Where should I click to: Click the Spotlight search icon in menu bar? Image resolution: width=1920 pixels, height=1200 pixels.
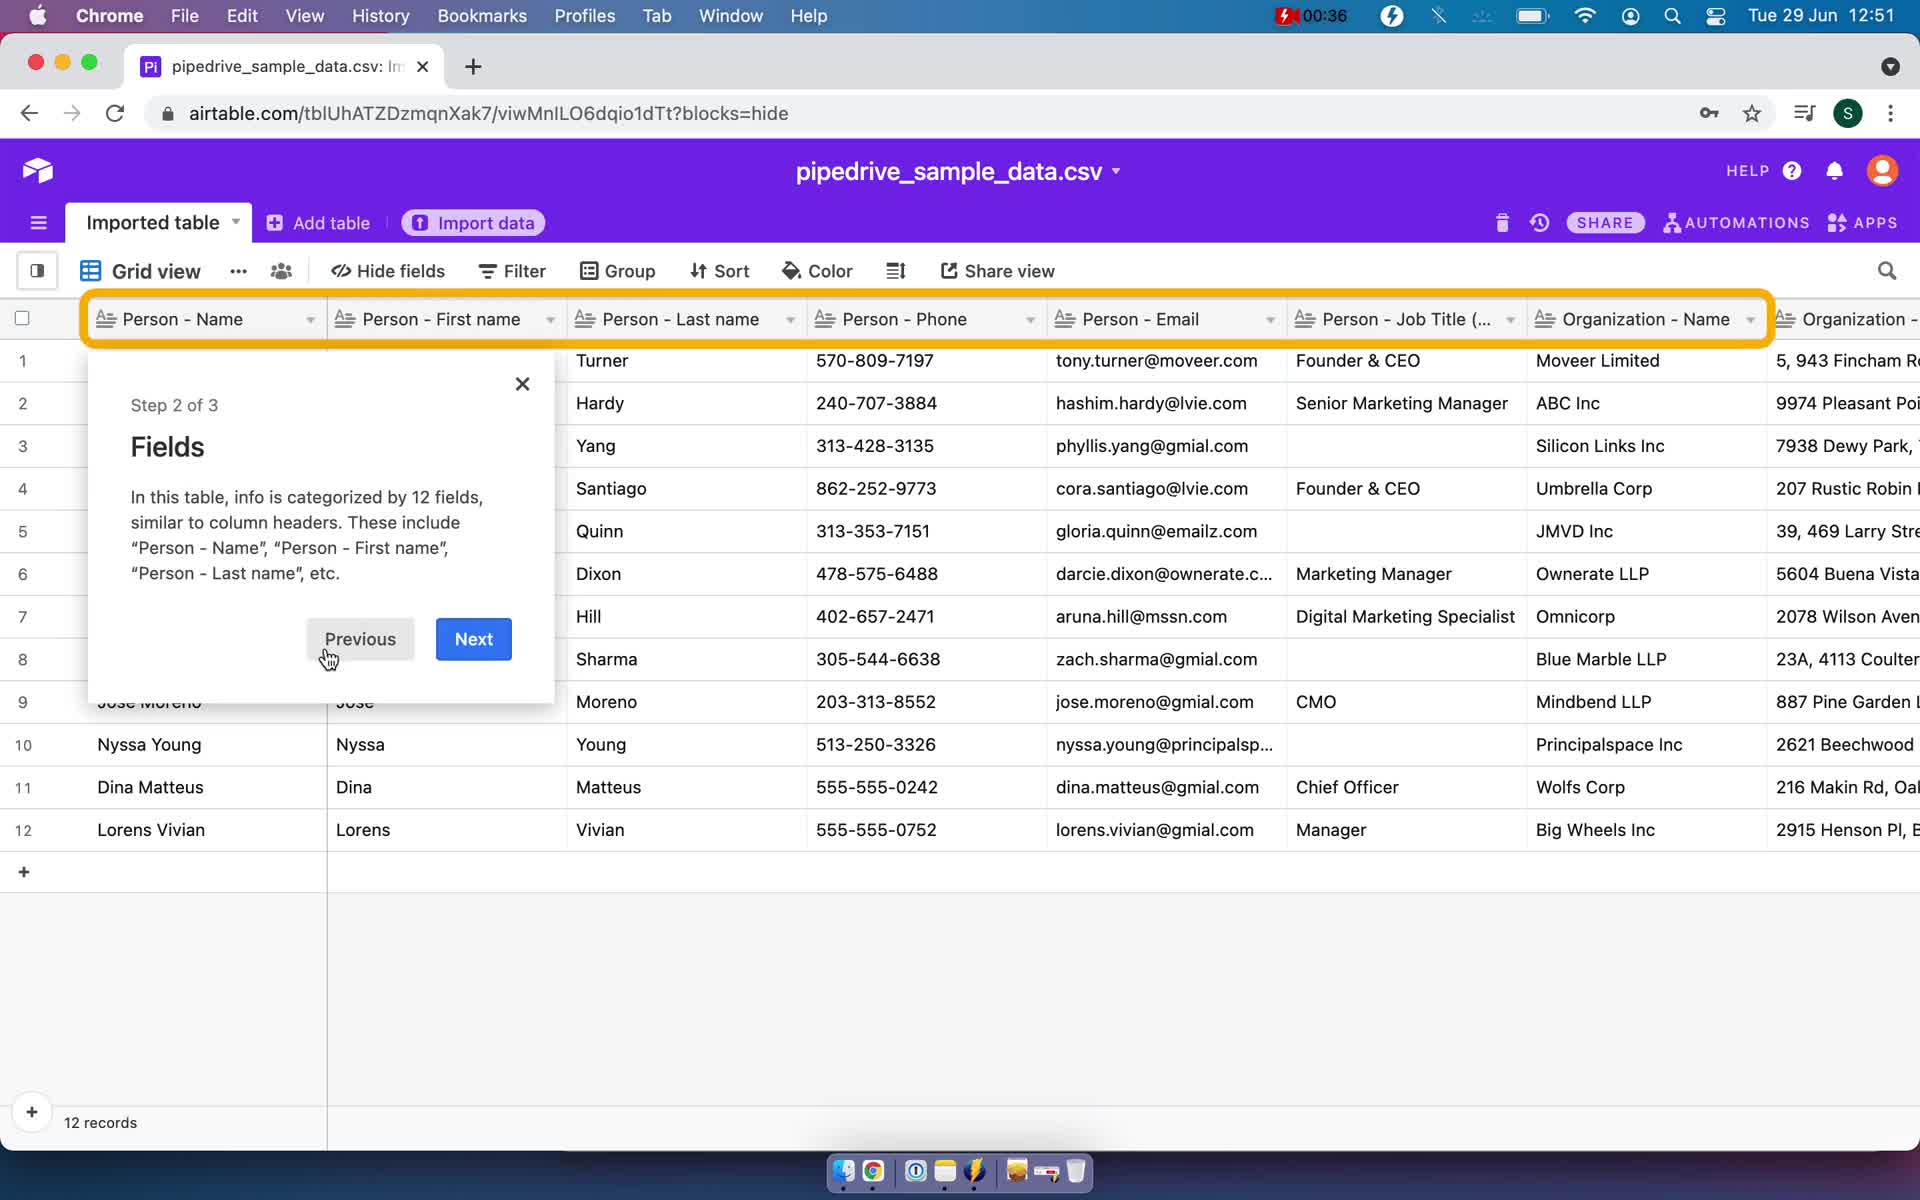pos(1672,16)
